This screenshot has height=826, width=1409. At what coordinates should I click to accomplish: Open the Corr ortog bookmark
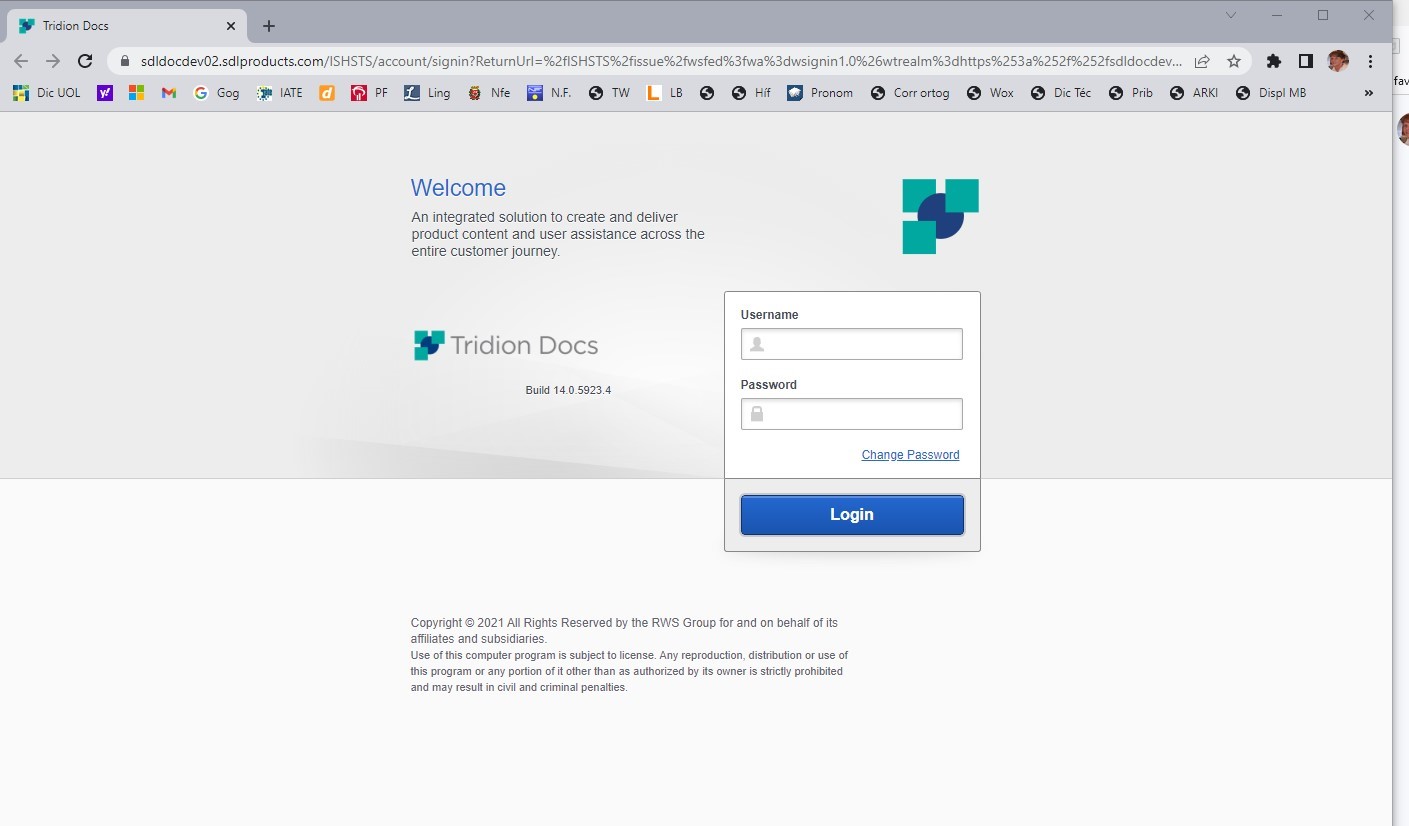[x=910, y=93]
